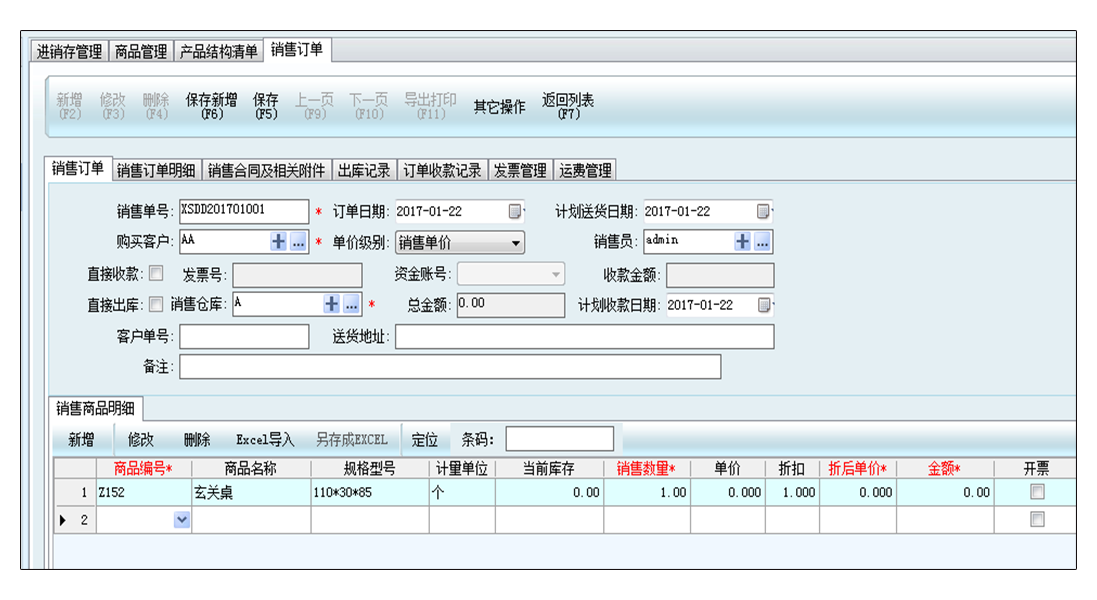Open the 订单日期 calendar picker icon
The width and height of the screenshot is (1097, 600).
[516, 212]
